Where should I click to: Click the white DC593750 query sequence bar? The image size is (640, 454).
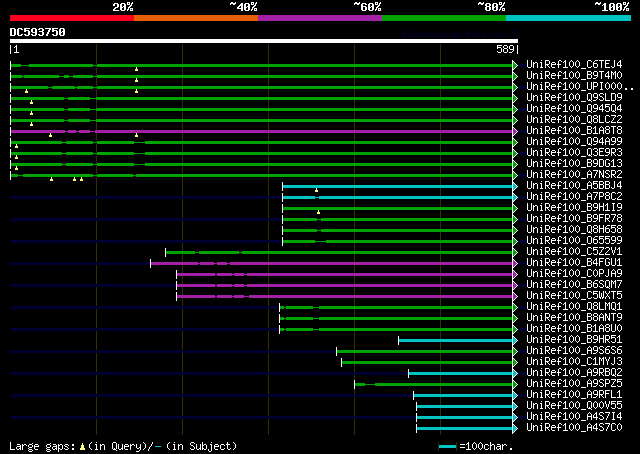click(x=264, y=41)
